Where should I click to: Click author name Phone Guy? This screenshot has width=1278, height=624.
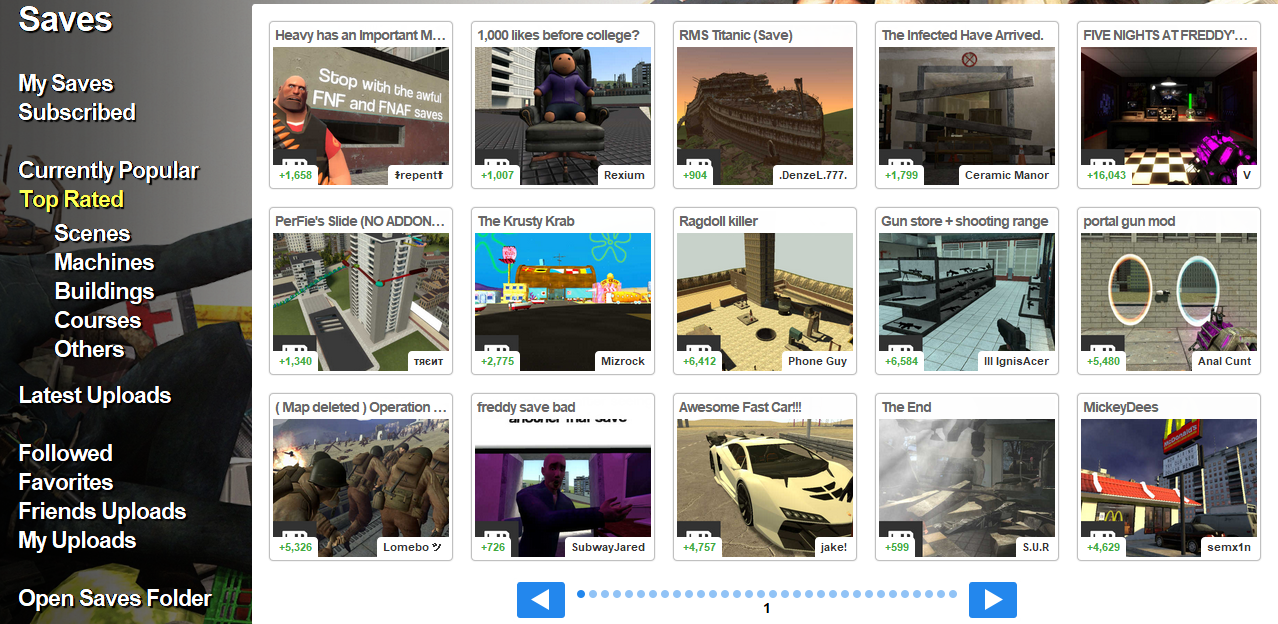[x=817, y=361]
